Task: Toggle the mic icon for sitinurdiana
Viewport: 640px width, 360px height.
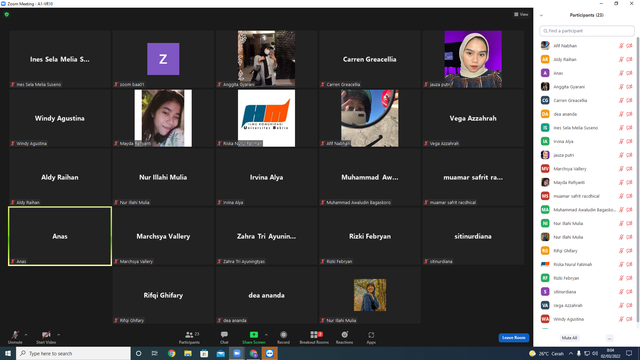Action: pos(621,292)
